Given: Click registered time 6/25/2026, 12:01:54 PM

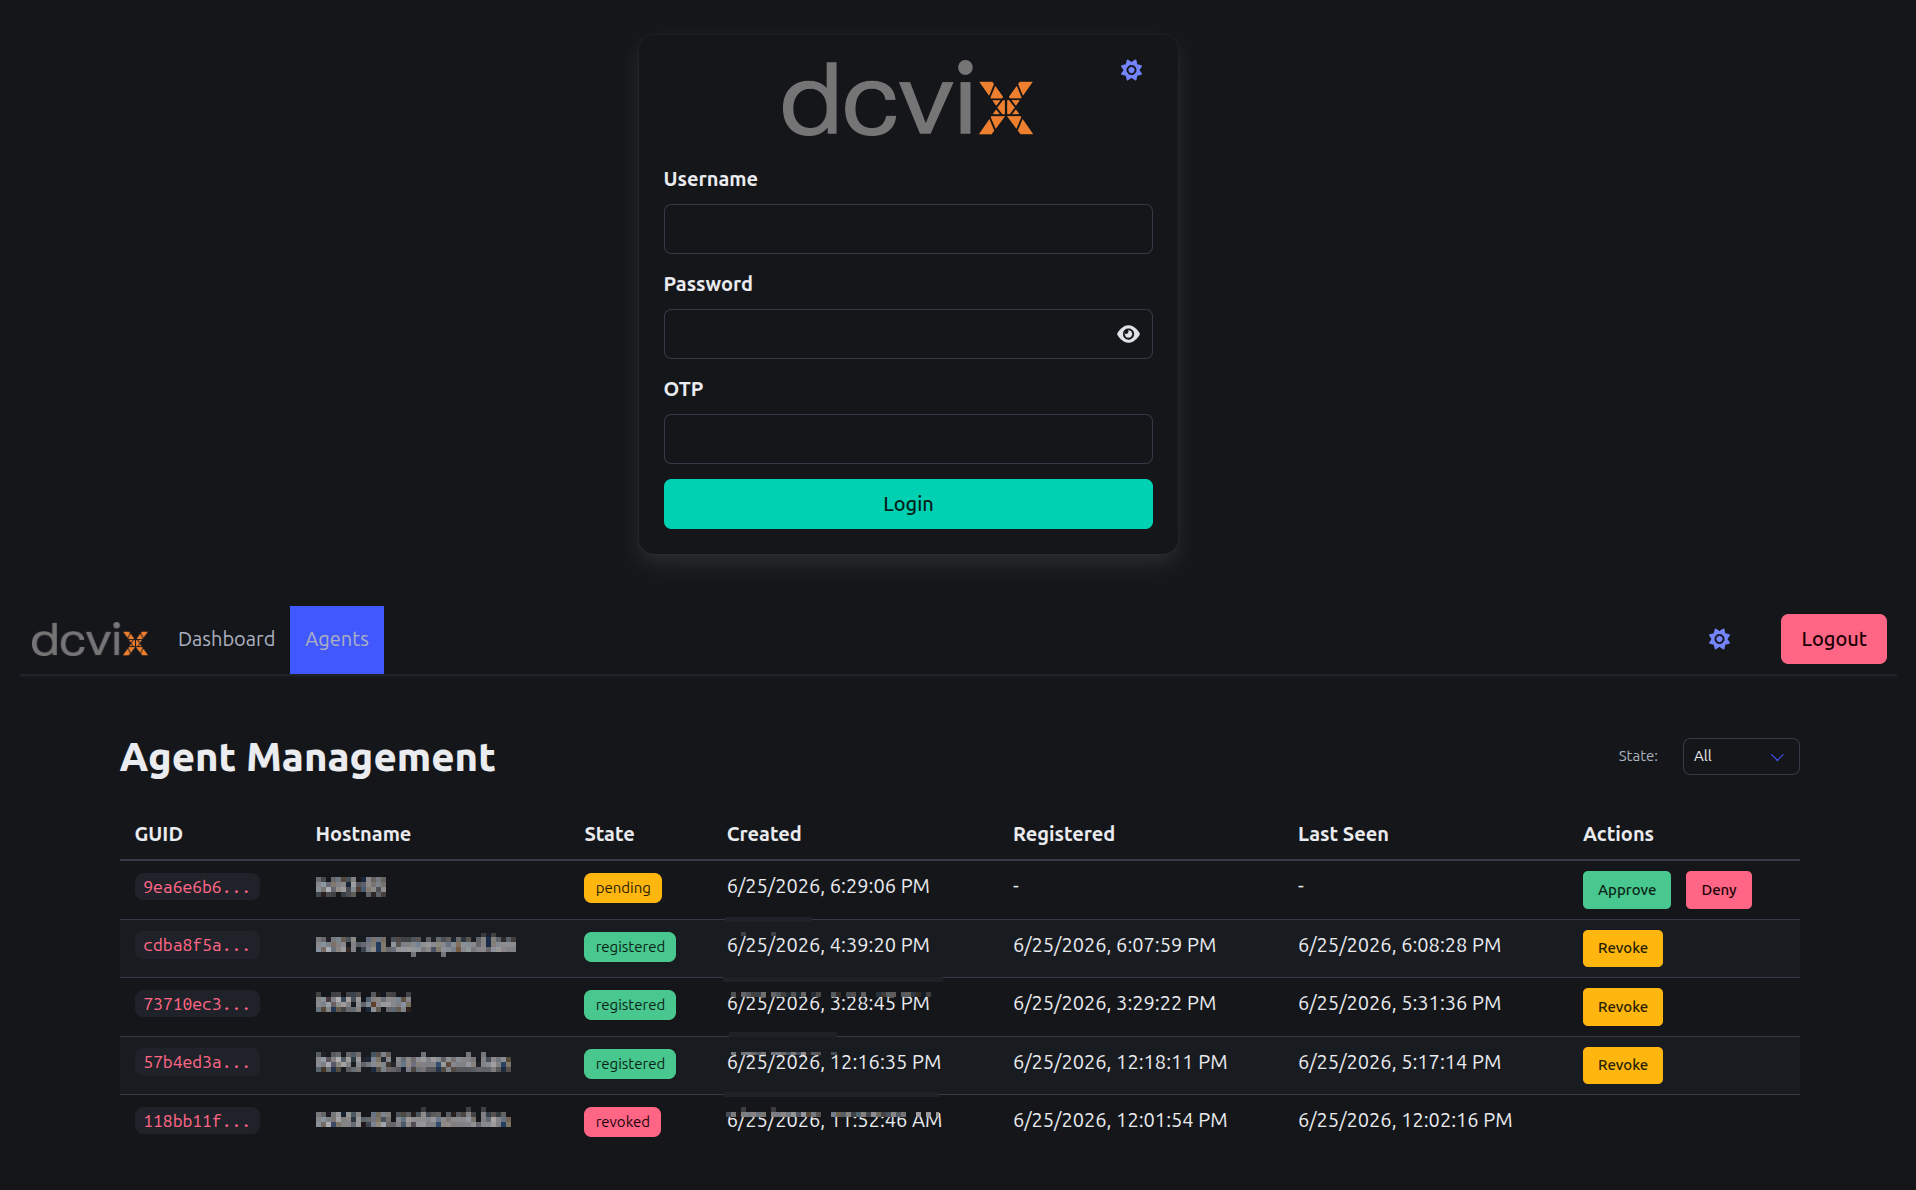Looking at the screenshot, I should tap(1120, 1121).
